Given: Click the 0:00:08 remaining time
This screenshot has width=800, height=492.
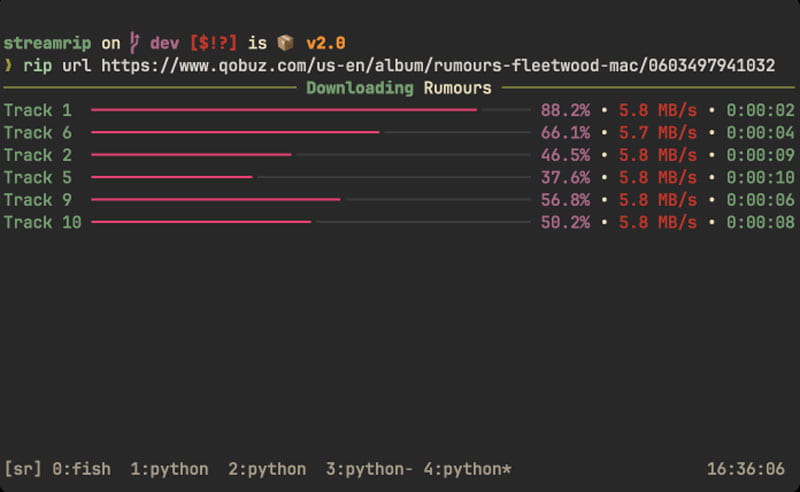Looking at the screenshot, I should point(761,223).
